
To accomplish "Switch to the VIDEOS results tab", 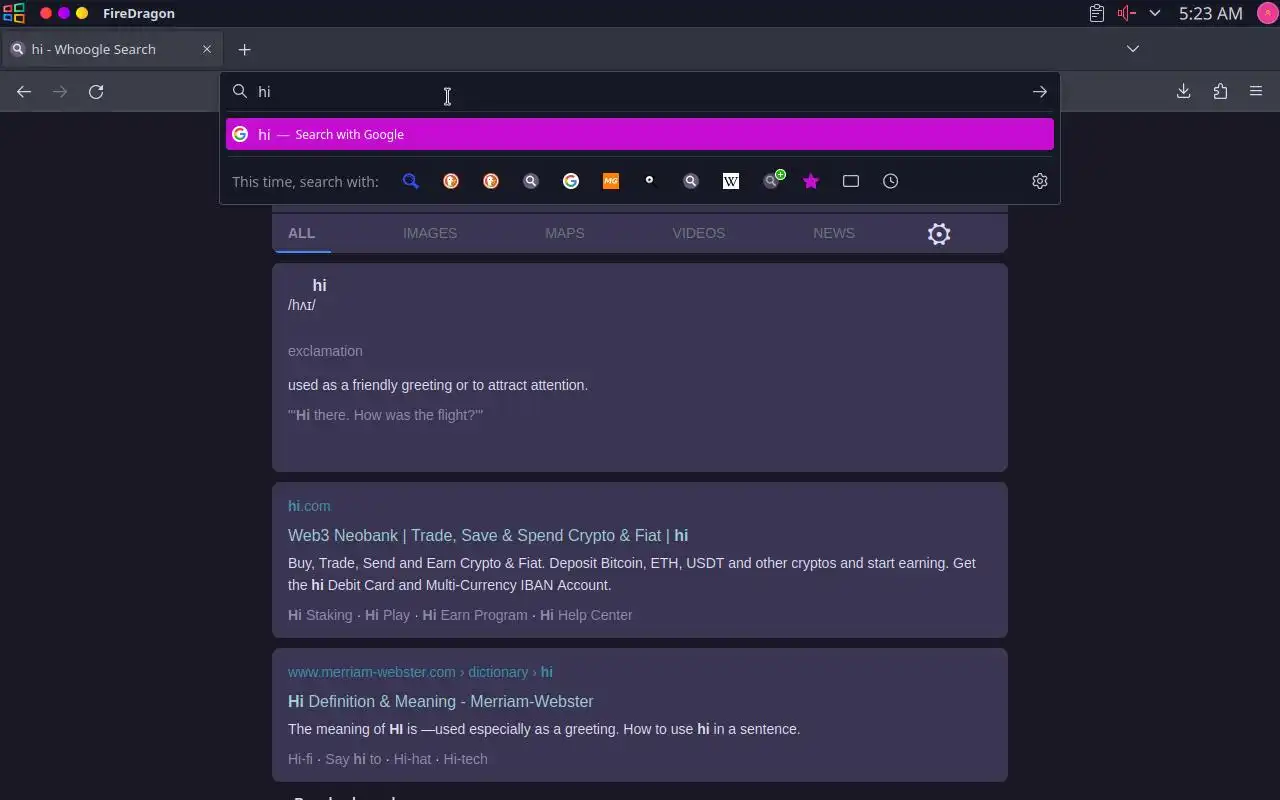I will pos(699,233).
